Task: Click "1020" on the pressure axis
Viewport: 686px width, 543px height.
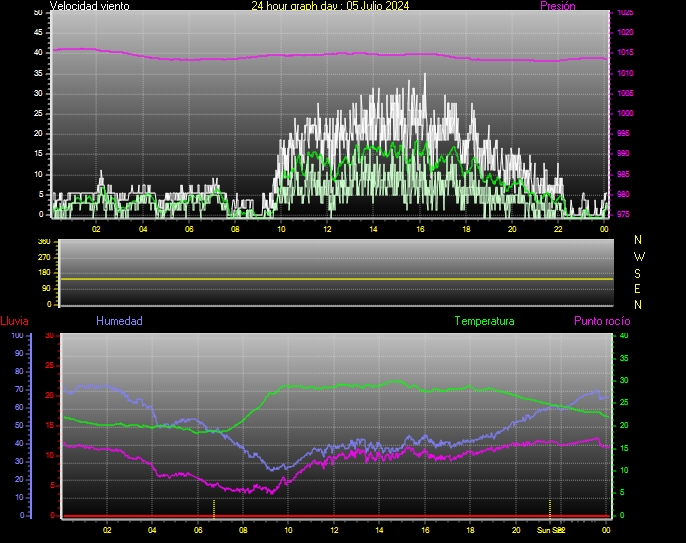Action: coord(625,32)
